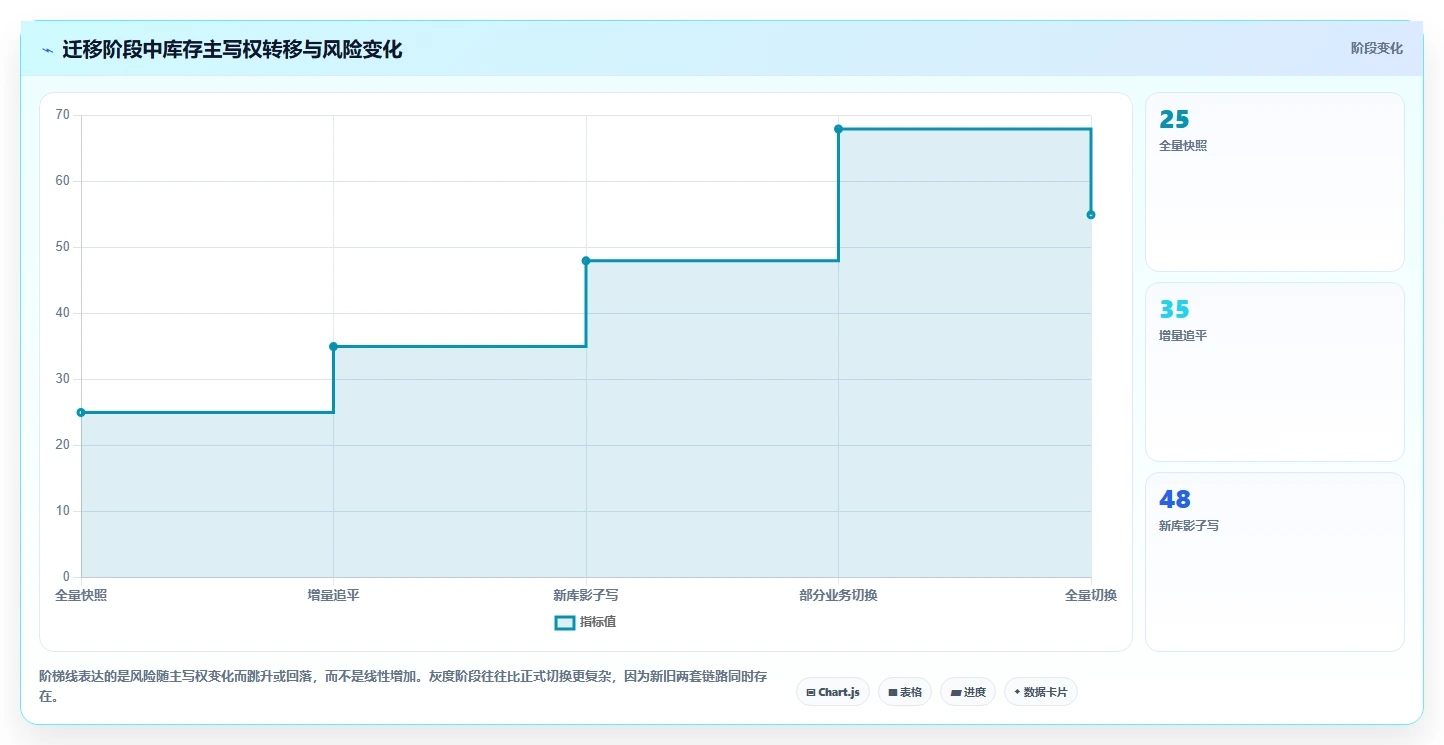The image size is (1444, 745).
Task: Click the data point at 全量快照 (25)
Action: (x=81, y=412)
